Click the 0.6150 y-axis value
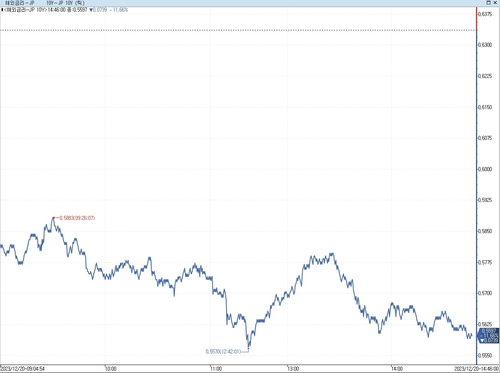Image resolution: width=500 pixels, height=373 pixels. [485, 107]
